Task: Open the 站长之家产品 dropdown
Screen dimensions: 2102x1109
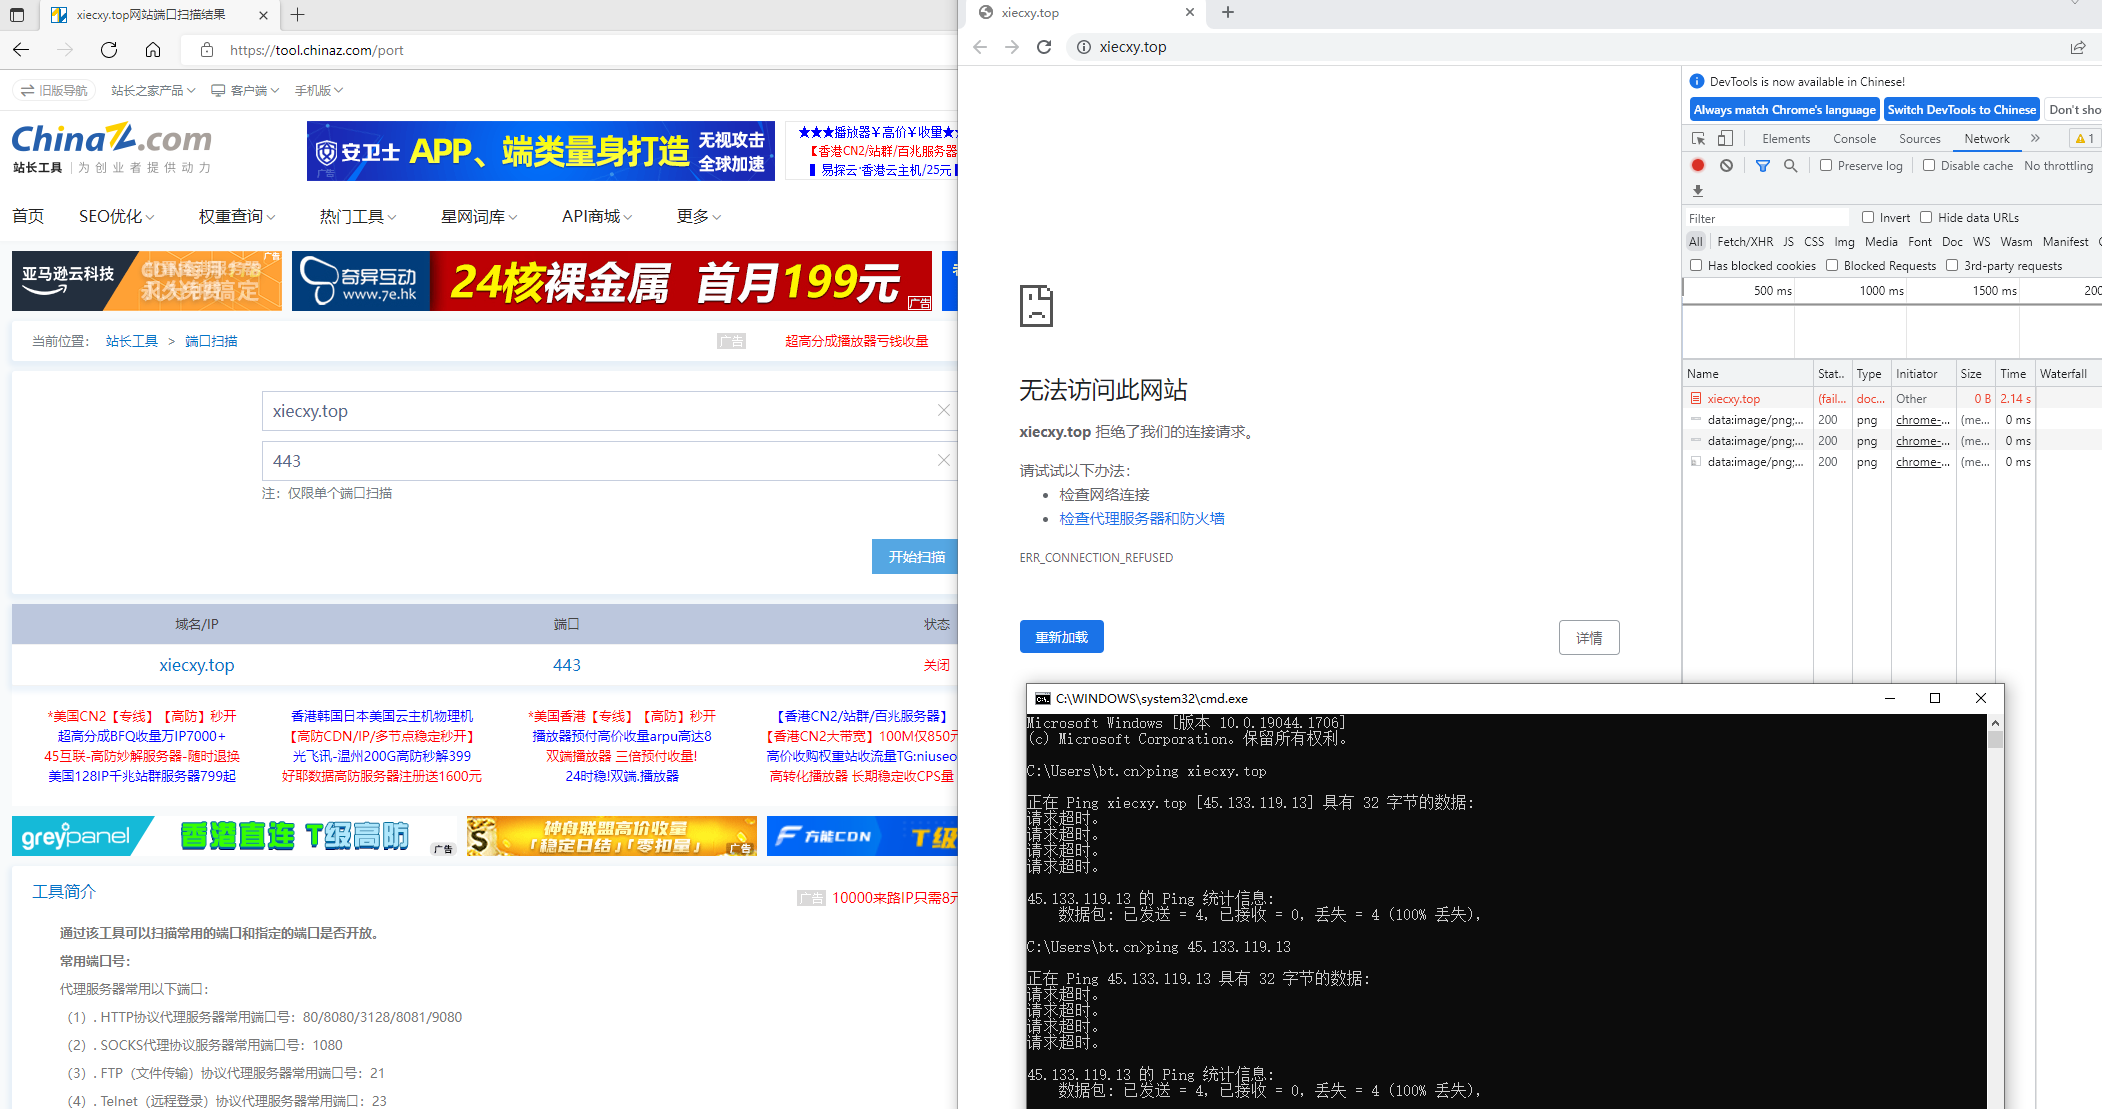Action: click(153, 90)
